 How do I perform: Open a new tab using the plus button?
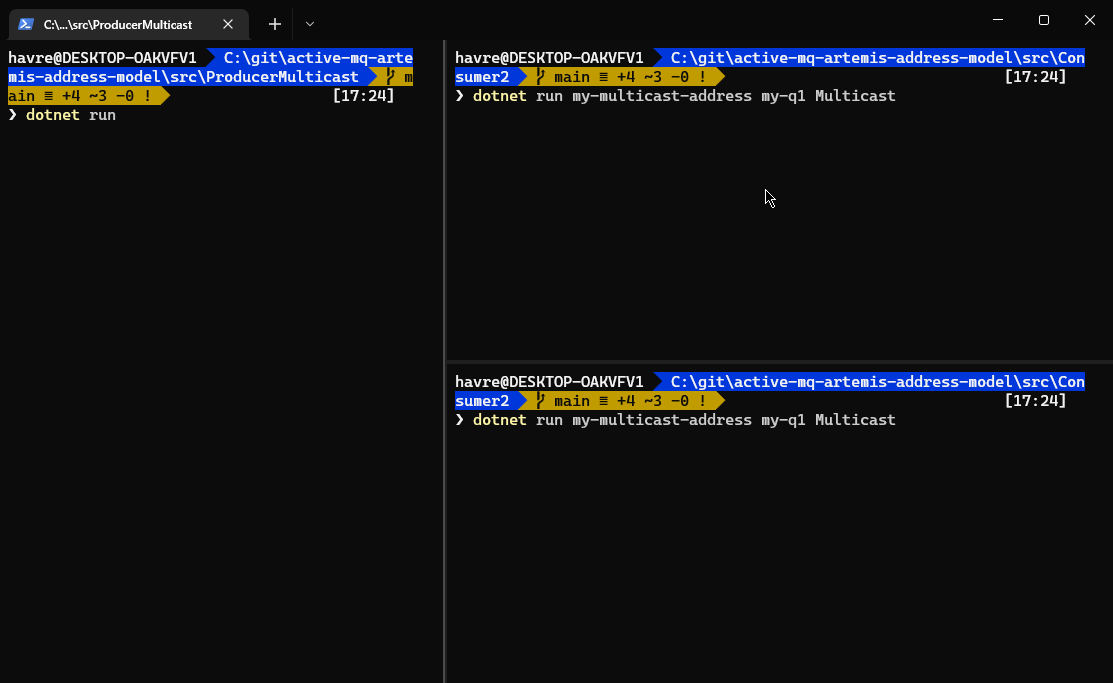point(274,24)
